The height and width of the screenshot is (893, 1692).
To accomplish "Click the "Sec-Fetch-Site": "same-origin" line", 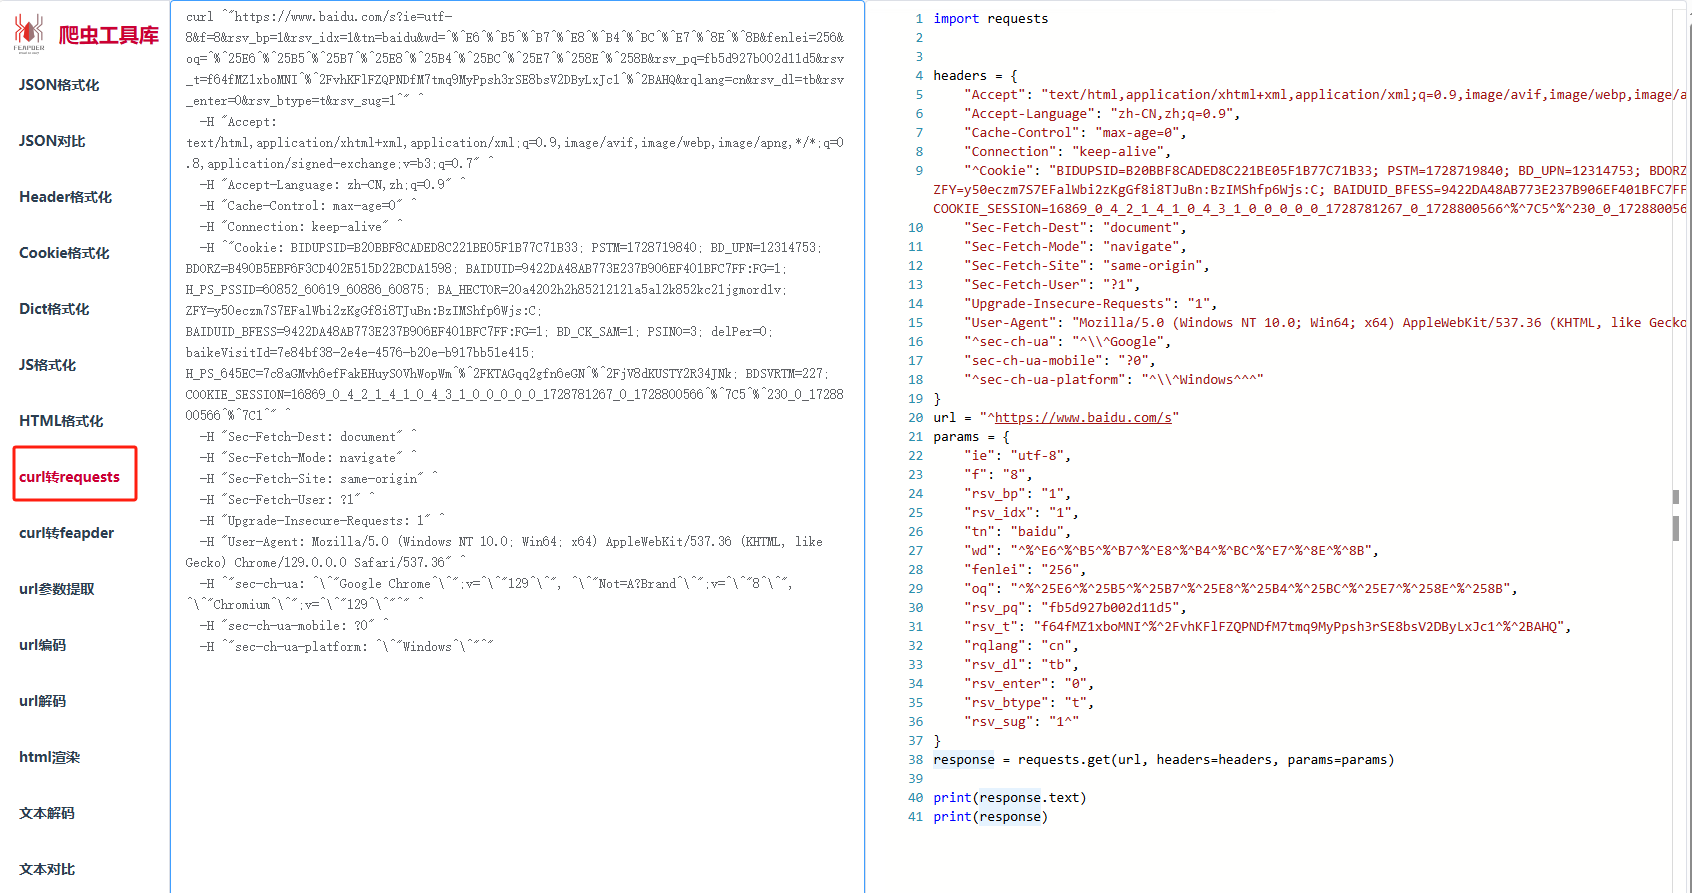I will click(1087, 266).
